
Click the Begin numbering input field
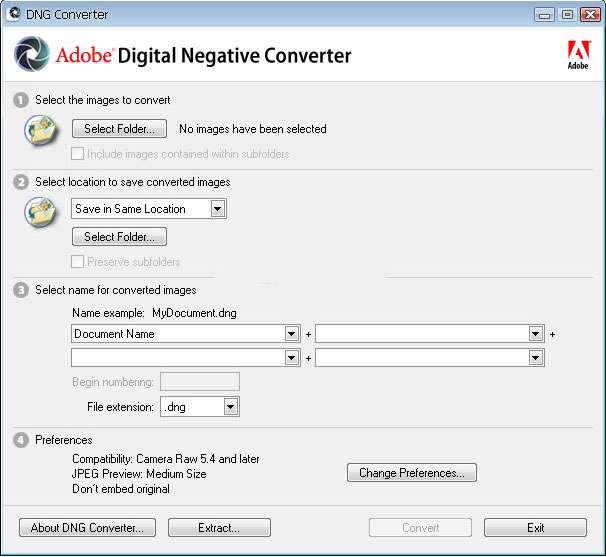tap(200, 382)
